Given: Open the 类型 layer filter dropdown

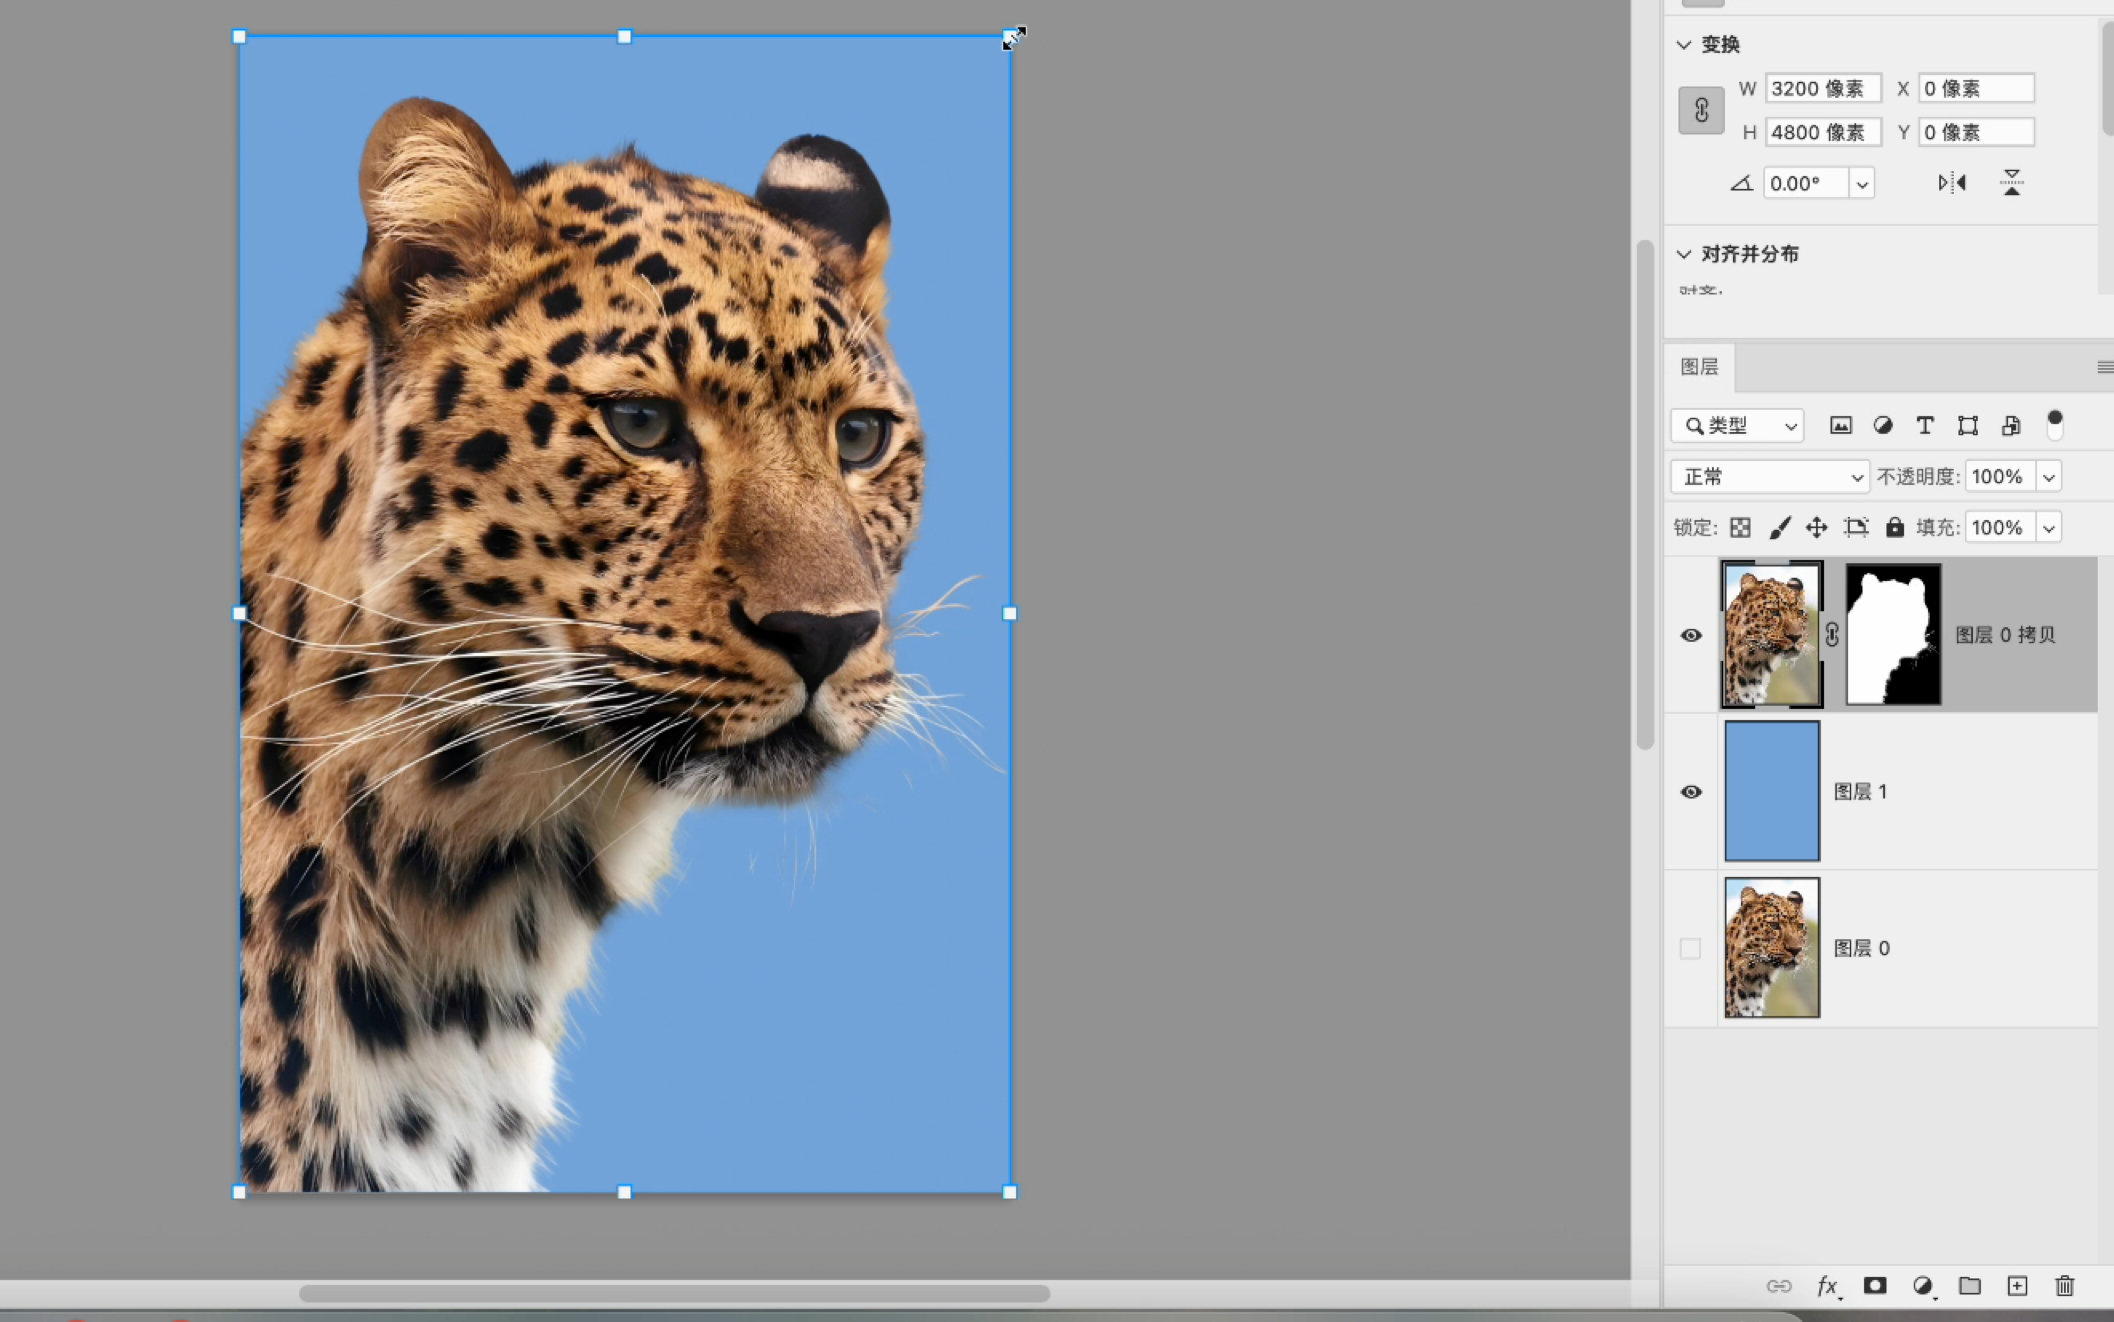Looking at the screenshot, I should [x=1737, y=426].
